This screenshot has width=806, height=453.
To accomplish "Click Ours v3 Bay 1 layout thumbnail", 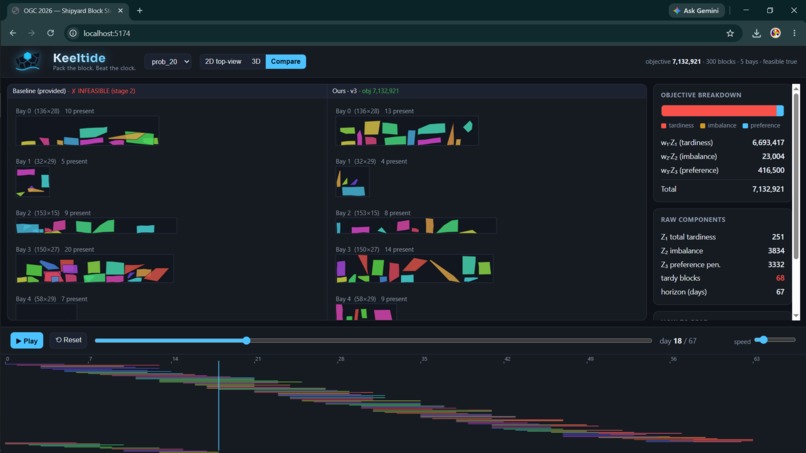I will (353, 182).
